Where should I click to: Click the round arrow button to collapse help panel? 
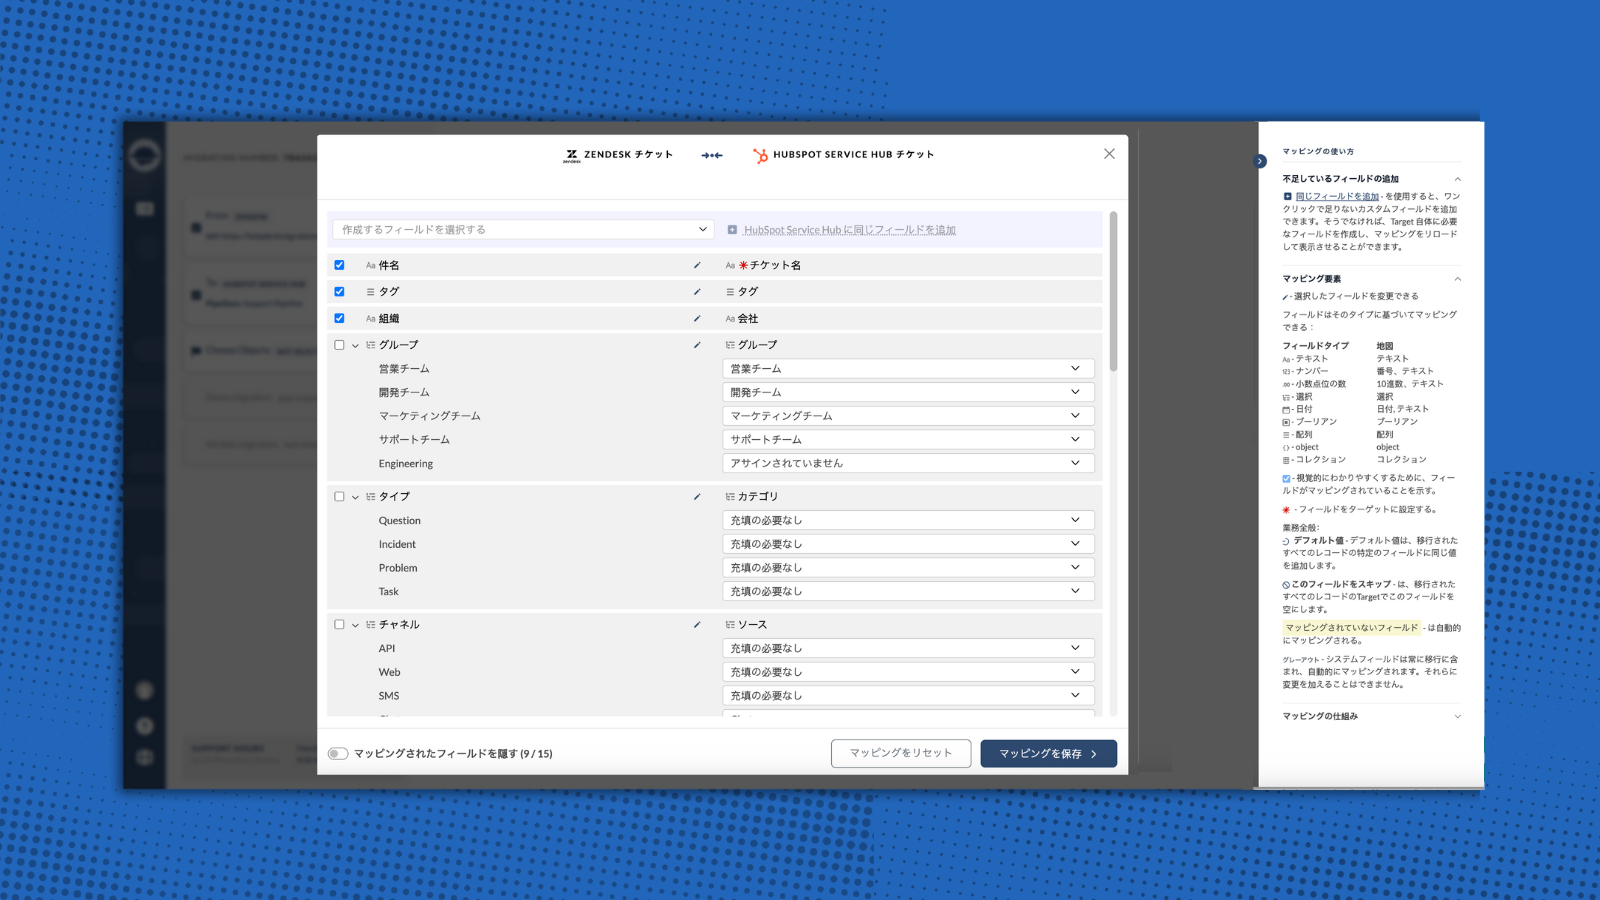1260,161
